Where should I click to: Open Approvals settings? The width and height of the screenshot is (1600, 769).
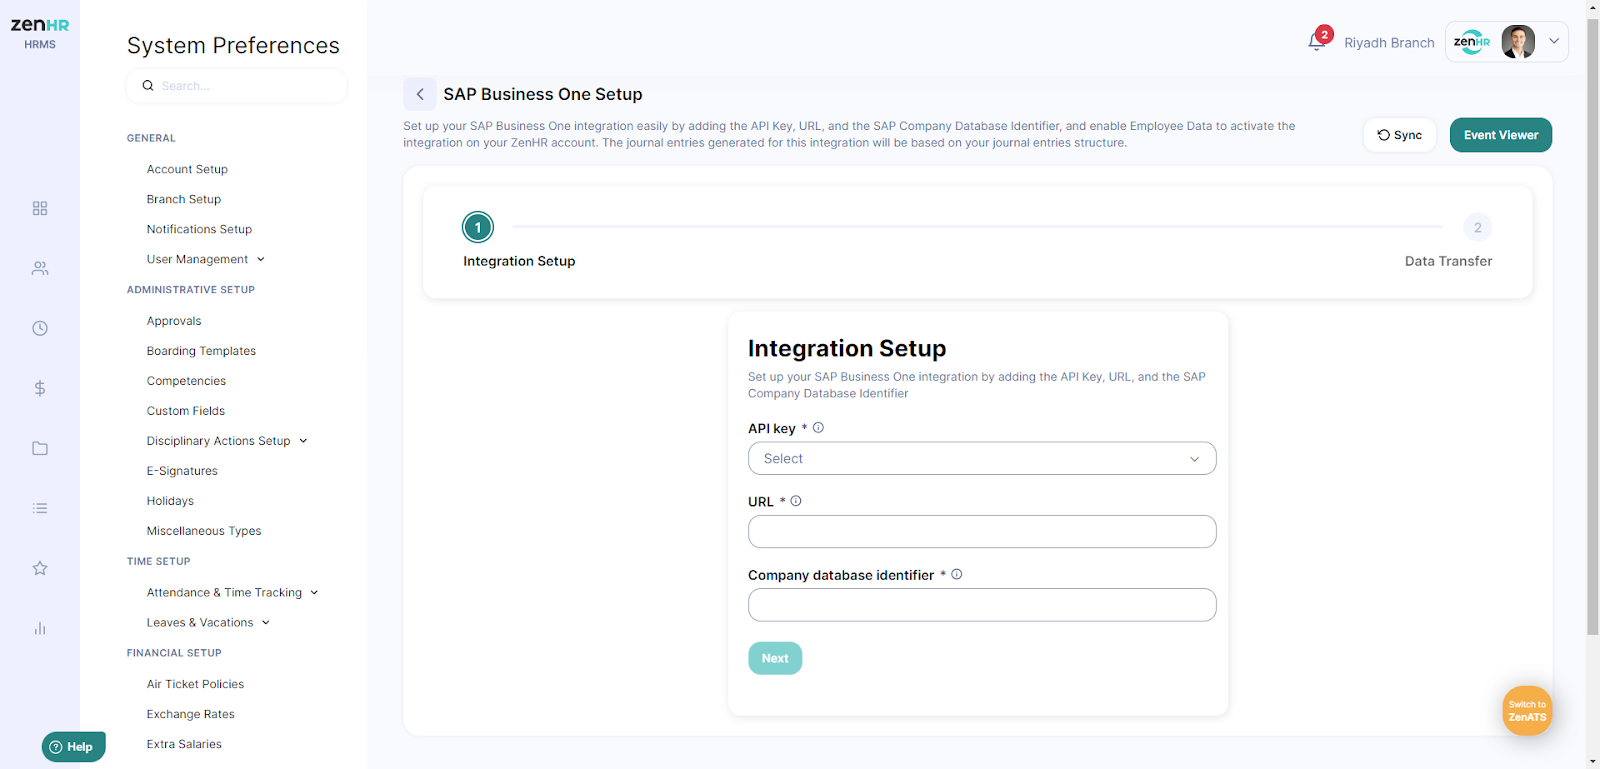pyautogui.click(x=174, y=321)
